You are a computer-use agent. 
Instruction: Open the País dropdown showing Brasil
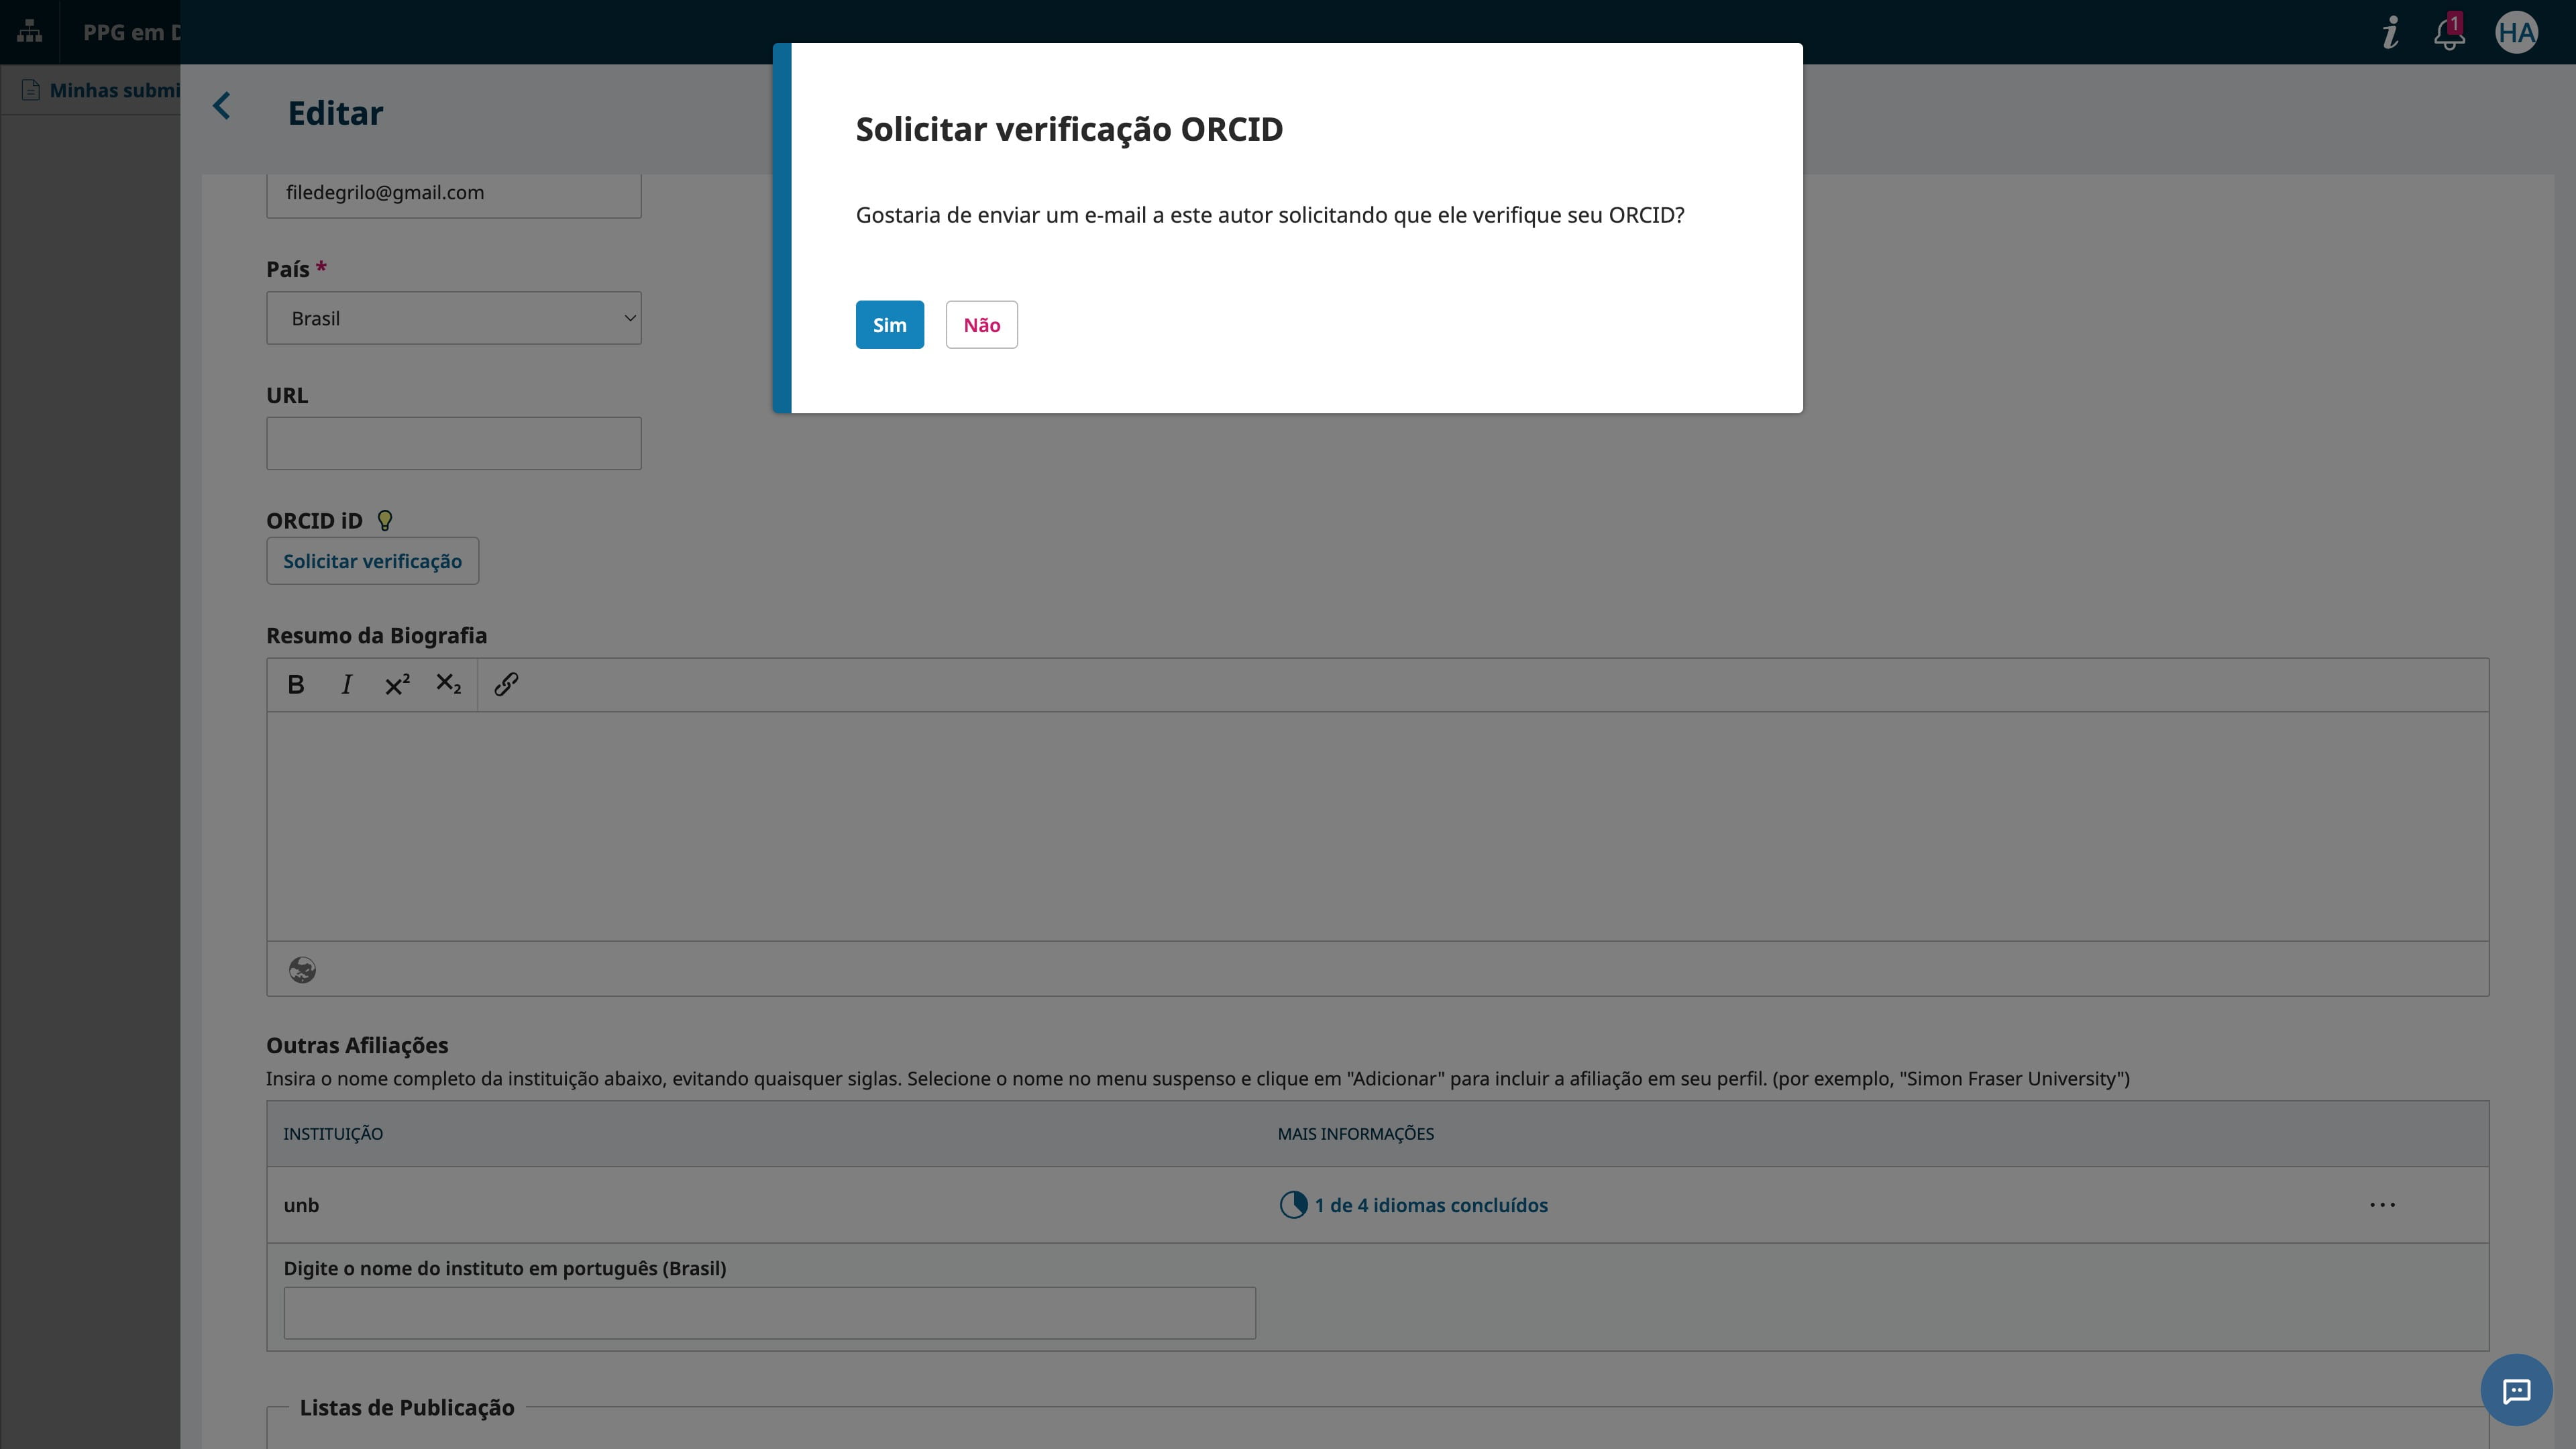pos(453,317)
